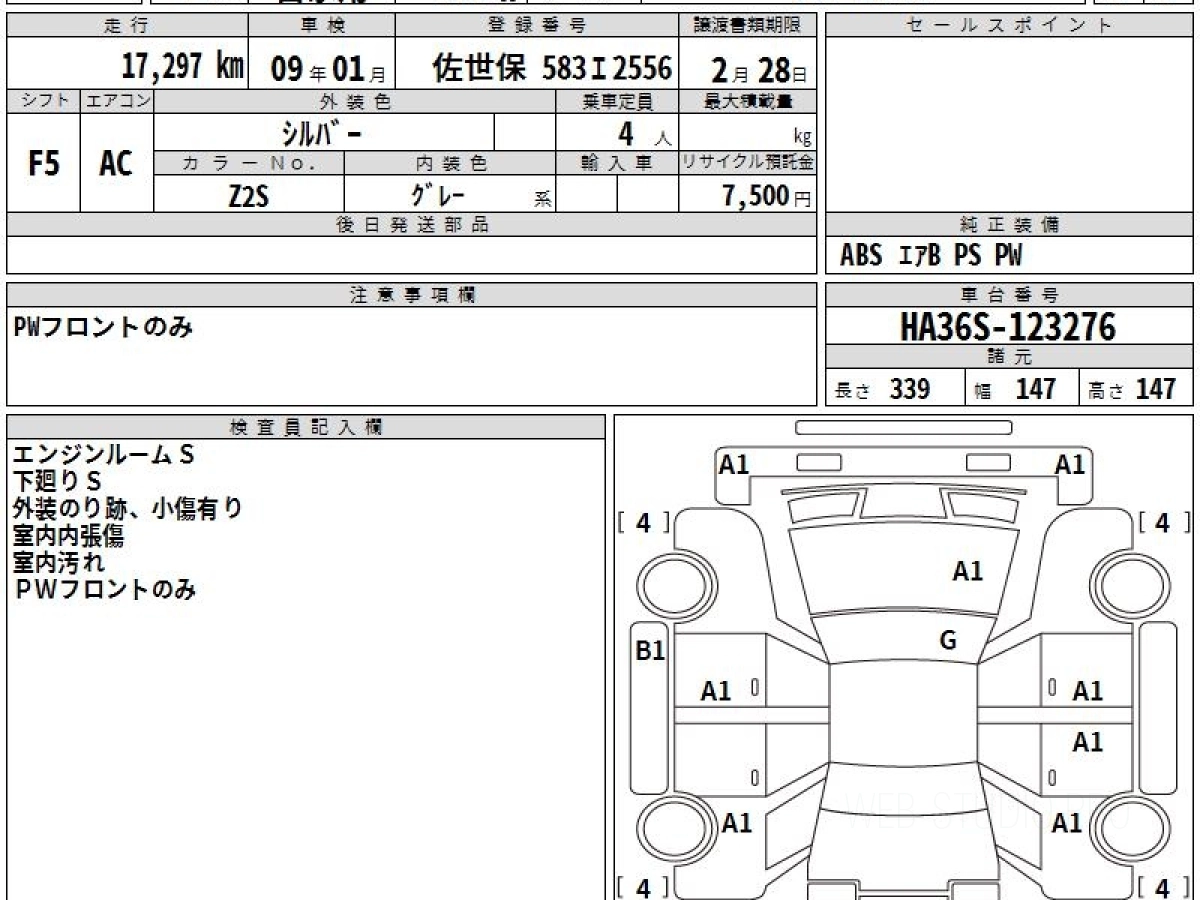Select the color number Z2S
The image size is (1200, 900).
(x=248, y=196)
